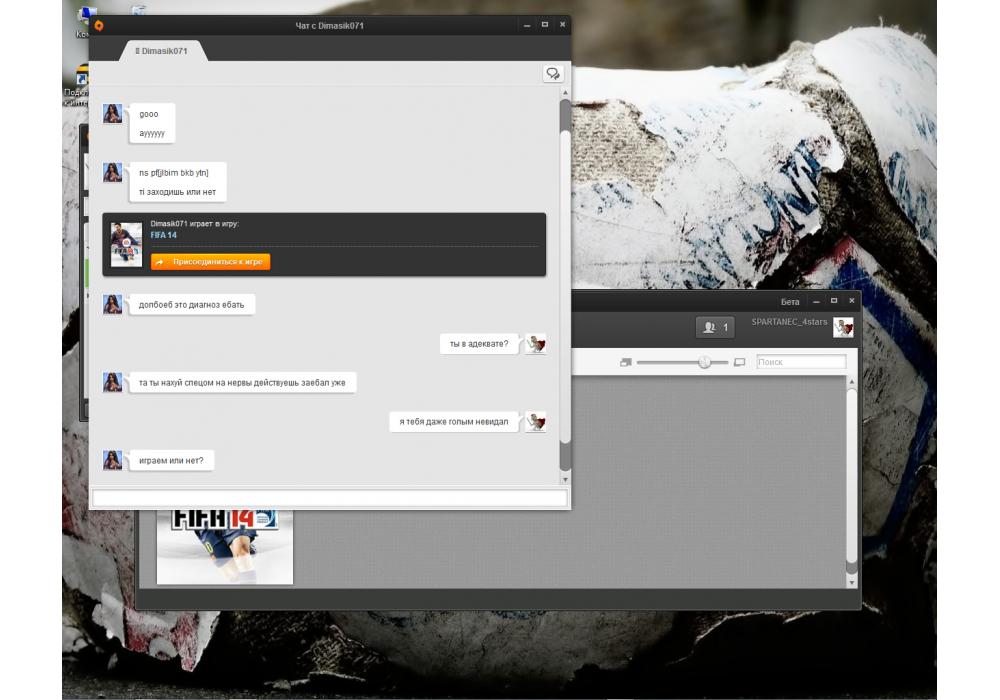Select the Dimasik071 chat tab

tap(161, 50)
